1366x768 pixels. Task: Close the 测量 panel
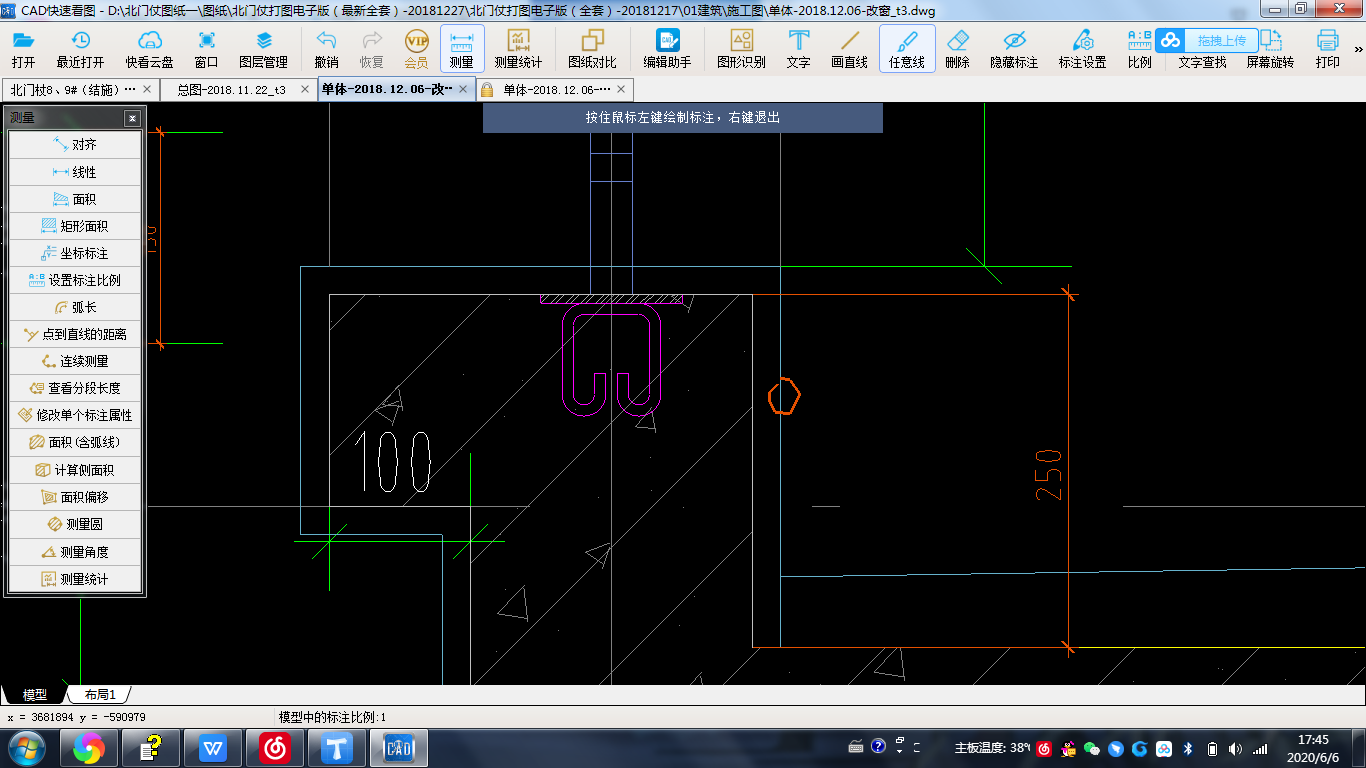(132, 118)
